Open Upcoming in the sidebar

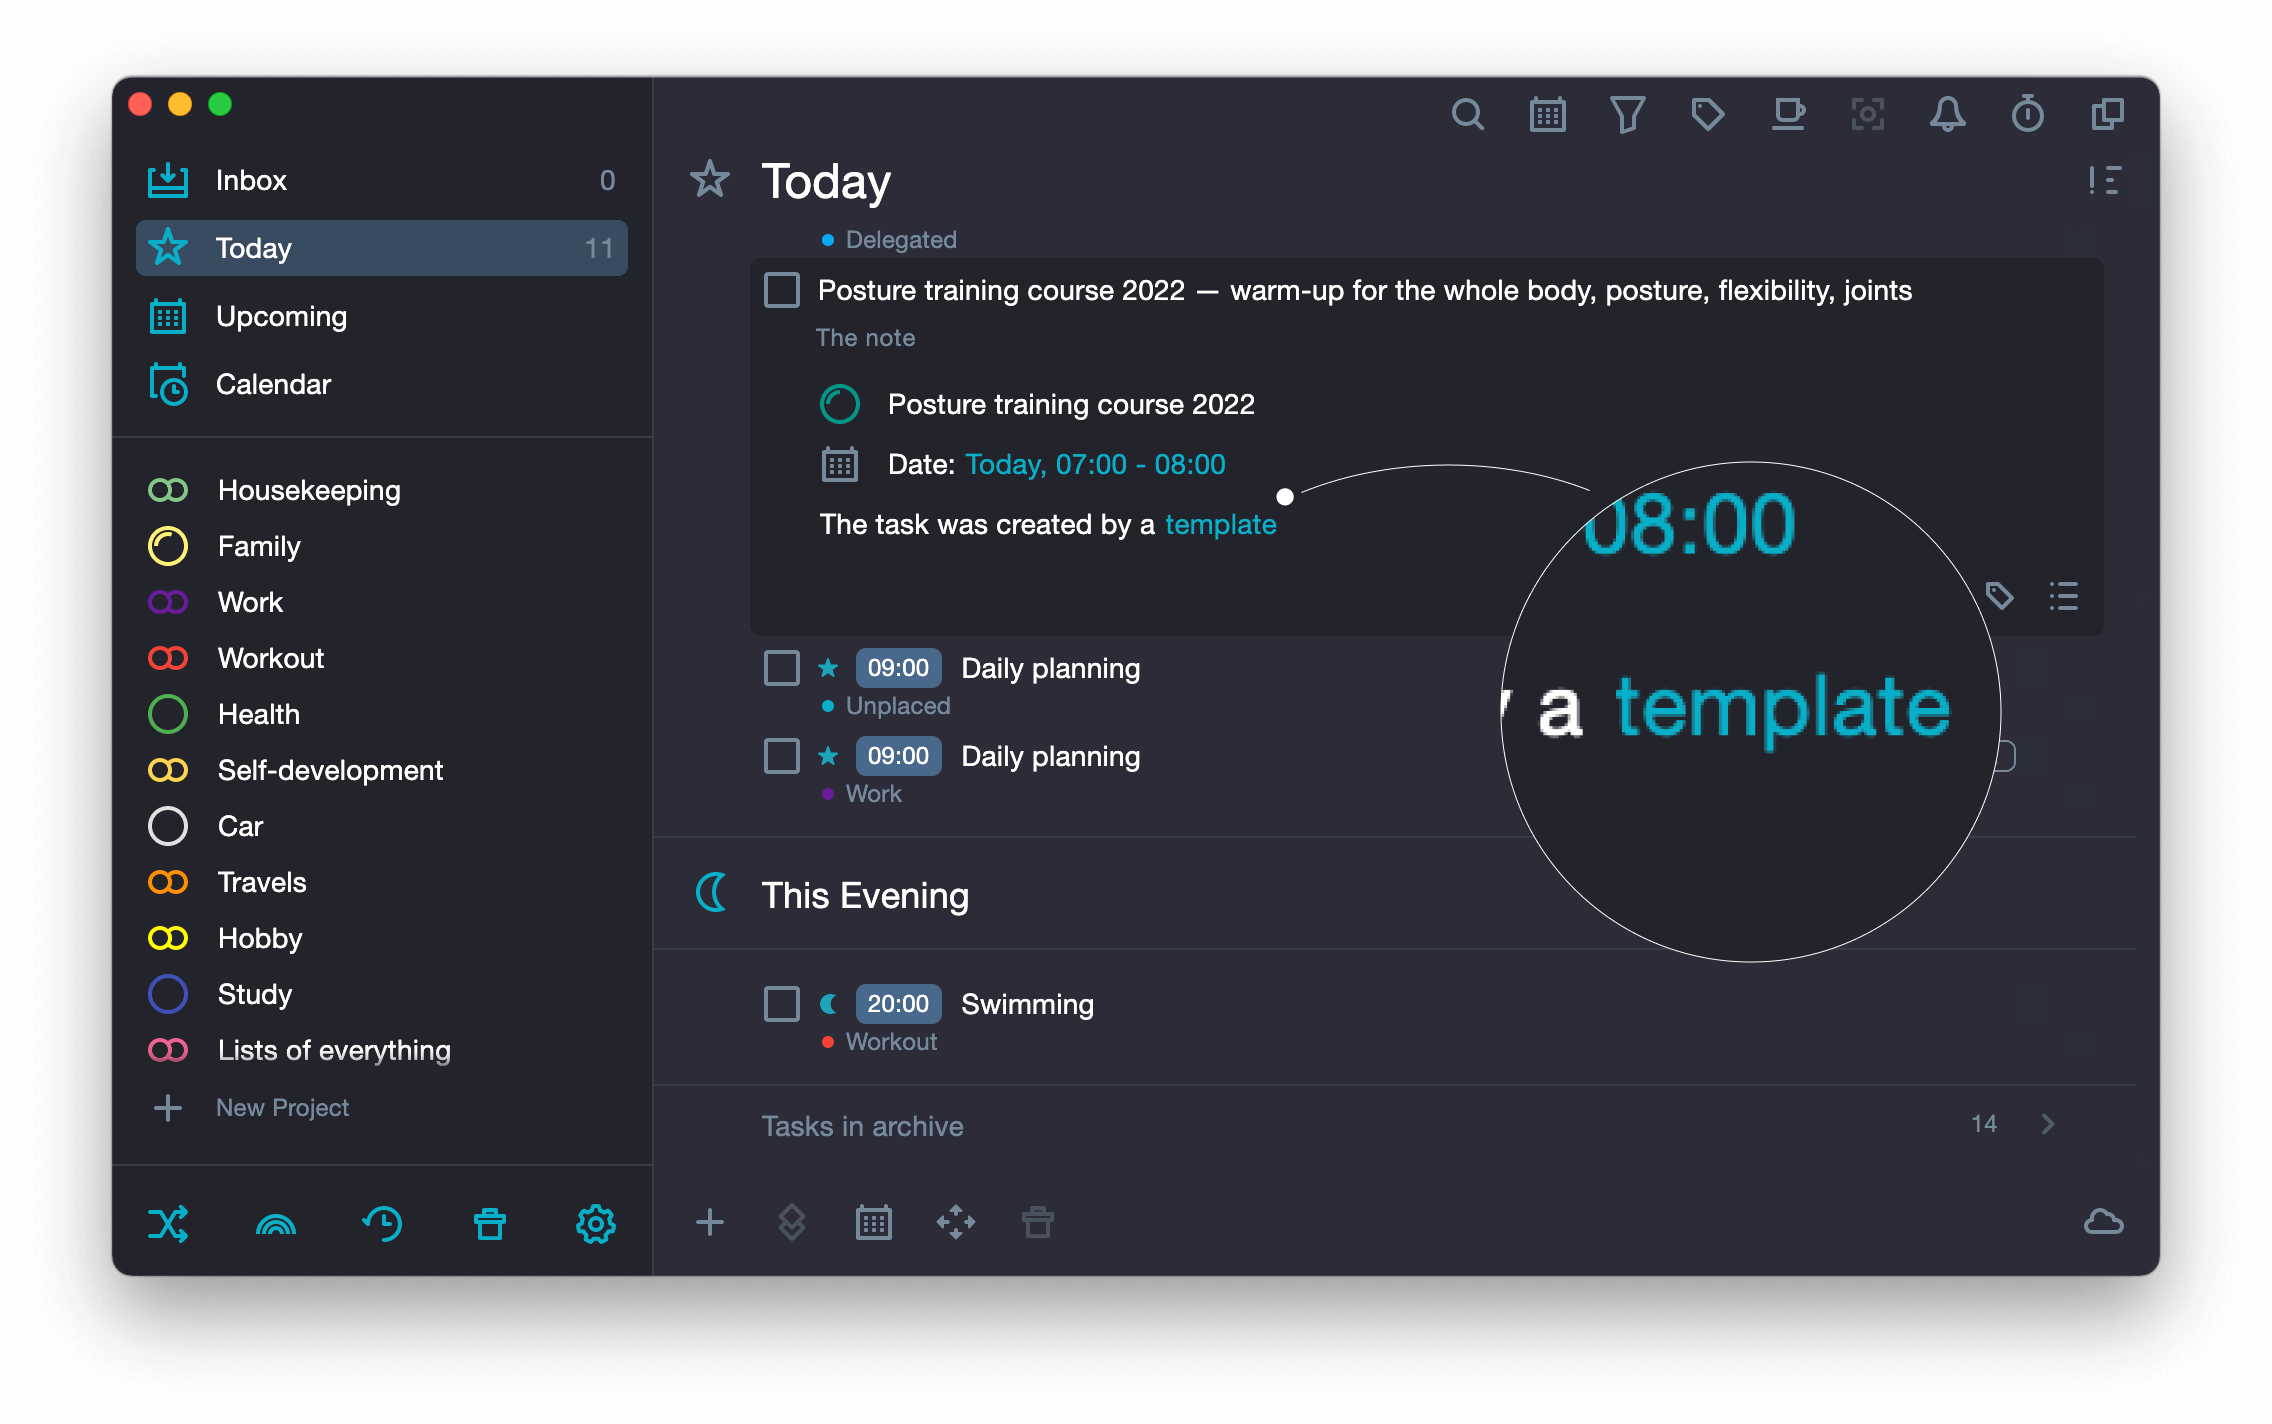click(x=382, y=316)
